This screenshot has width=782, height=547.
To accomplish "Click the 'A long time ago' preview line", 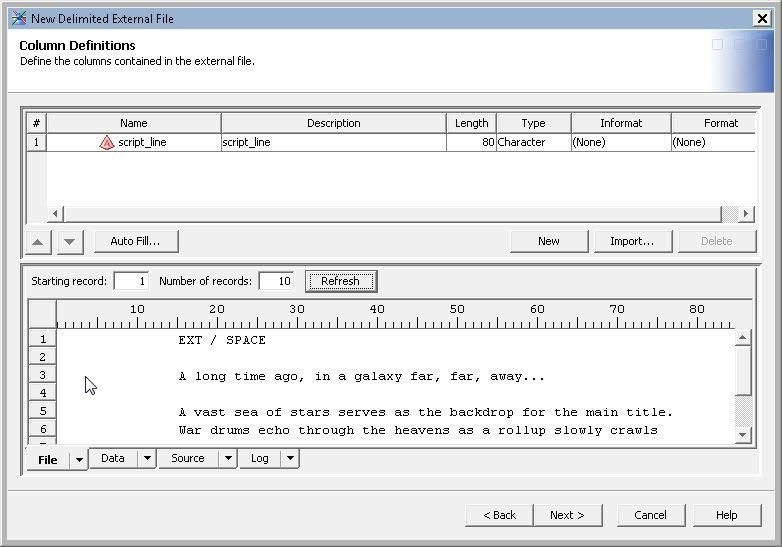I will (362, 376).
